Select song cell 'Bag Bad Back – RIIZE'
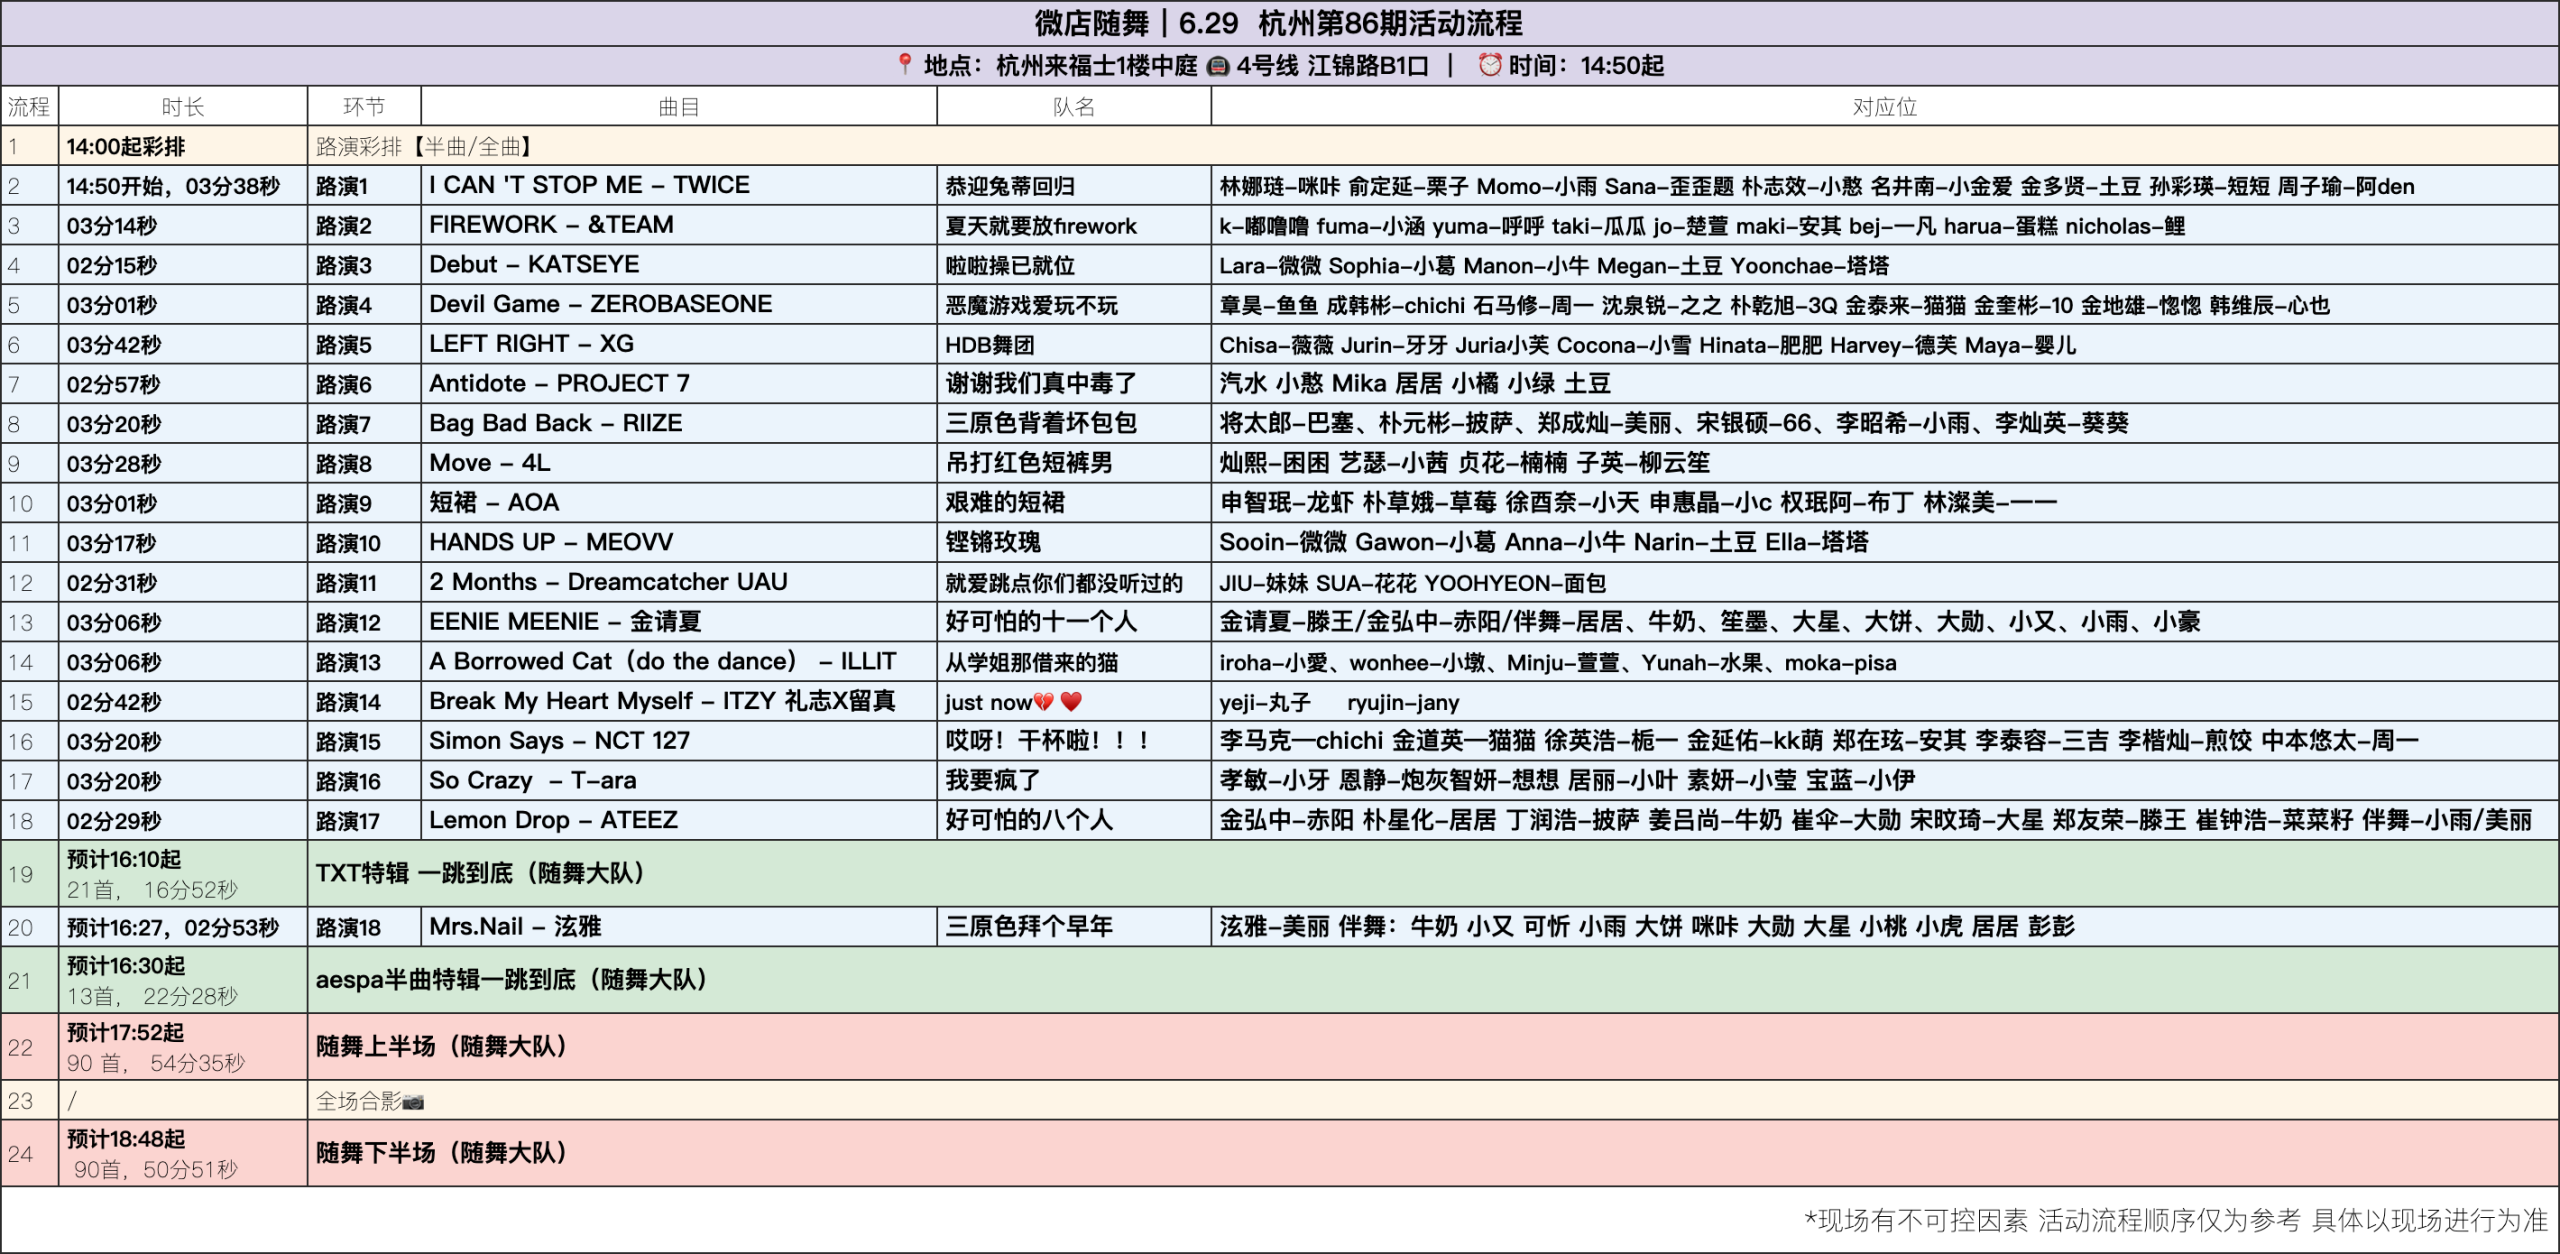Screen dimensions: 2560x1254 679,423
